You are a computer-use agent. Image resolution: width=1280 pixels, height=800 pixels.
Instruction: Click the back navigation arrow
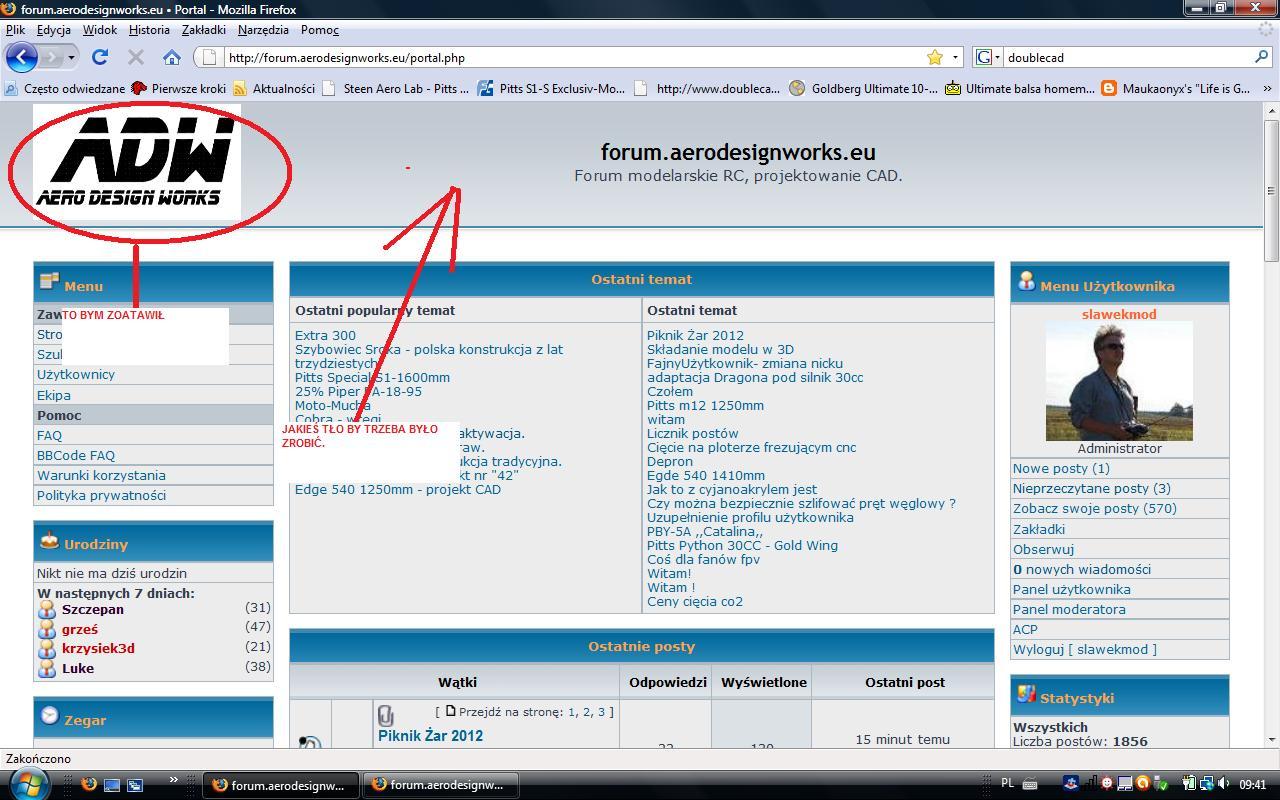(x=21, y=57)
